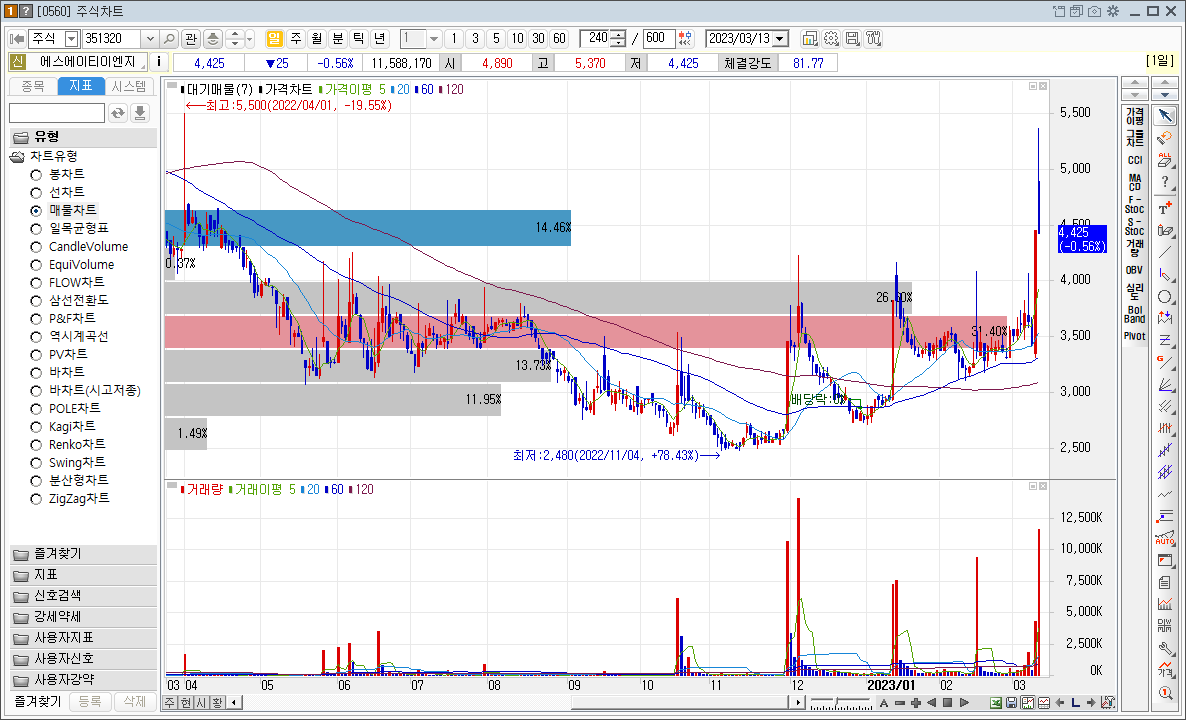Click the minus zoom-out icon at bottom
This screenshot has width=1186, height=720.
coord(900,703)
